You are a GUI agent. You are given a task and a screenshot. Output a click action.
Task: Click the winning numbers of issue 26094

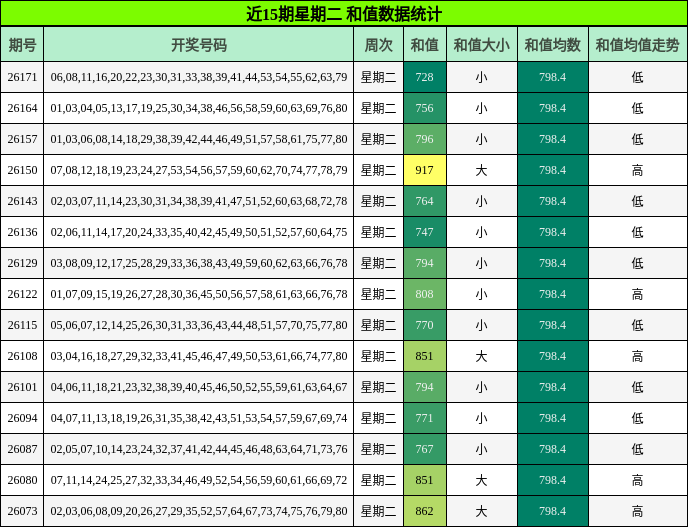(x=199, y=418)
